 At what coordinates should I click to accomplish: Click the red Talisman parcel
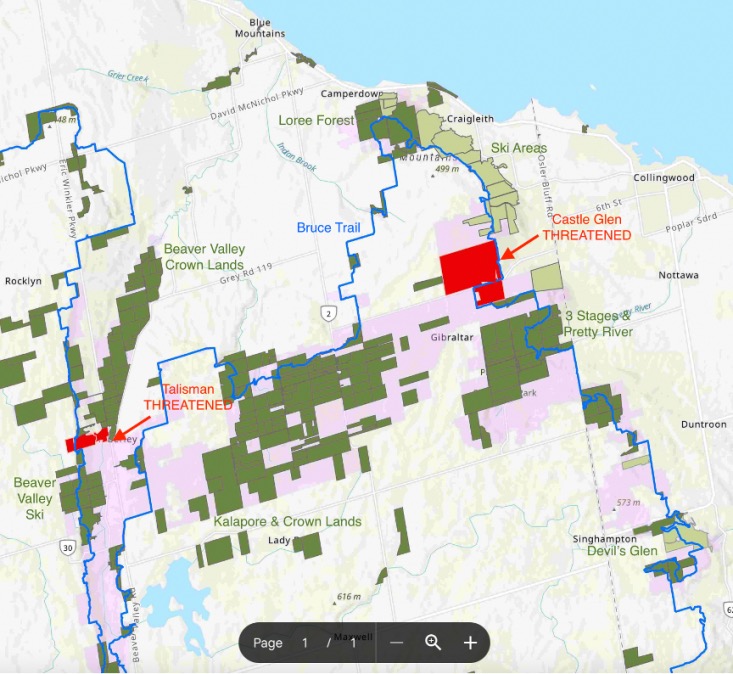(87, 439)
